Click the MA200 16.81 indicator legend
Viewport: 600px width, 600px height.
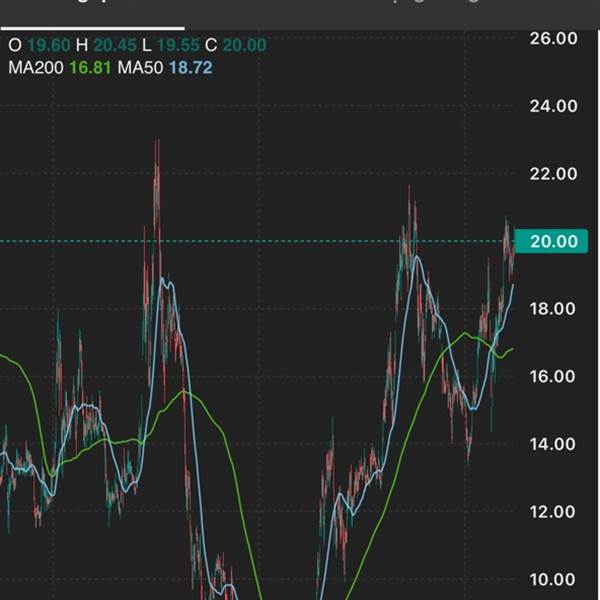(x=60, y=68)
